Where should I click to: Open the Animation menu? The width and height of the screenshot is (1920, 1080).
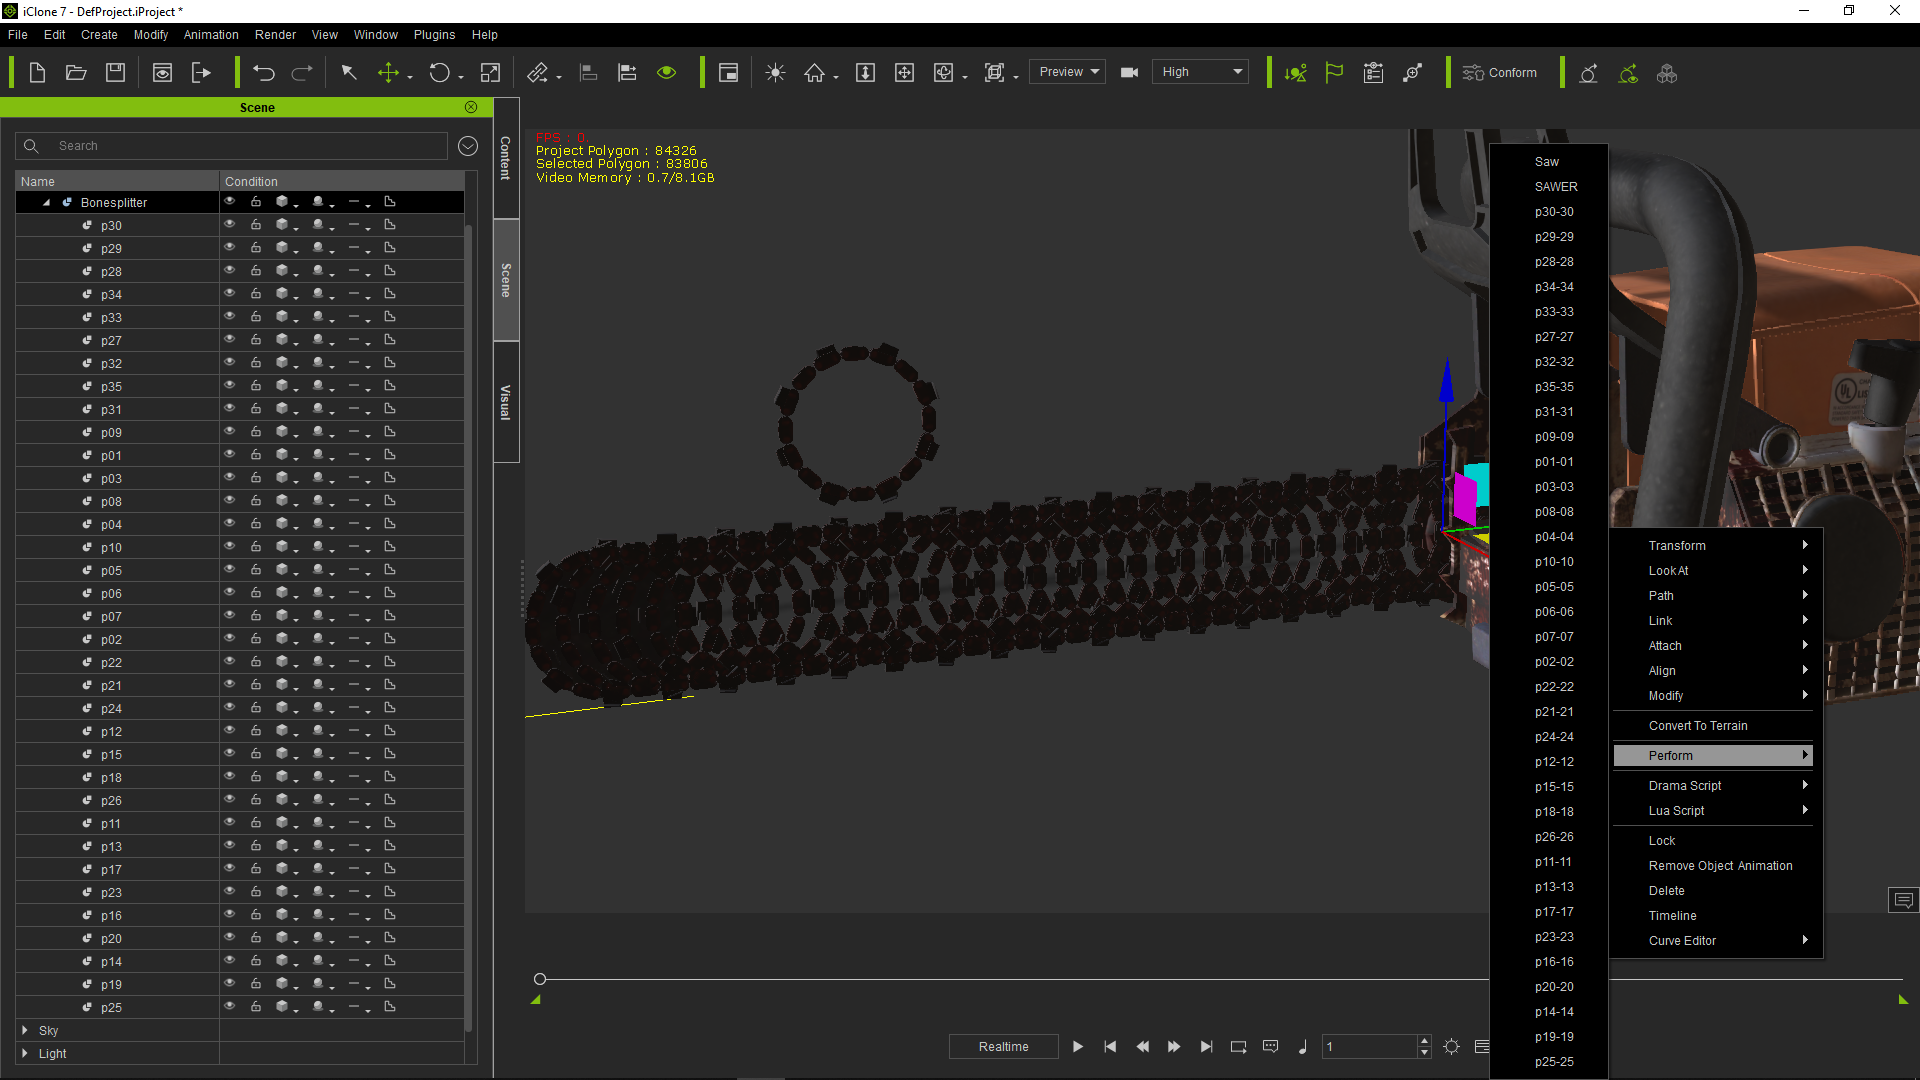[x=211, y=34]
